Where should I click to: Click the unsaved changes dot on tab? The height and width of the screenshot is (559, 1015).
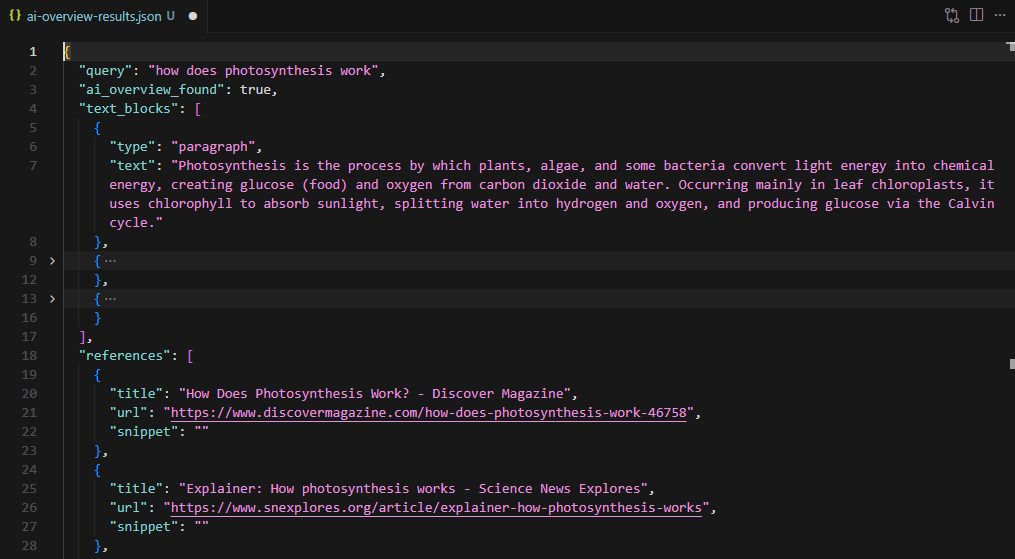(192, 16)
